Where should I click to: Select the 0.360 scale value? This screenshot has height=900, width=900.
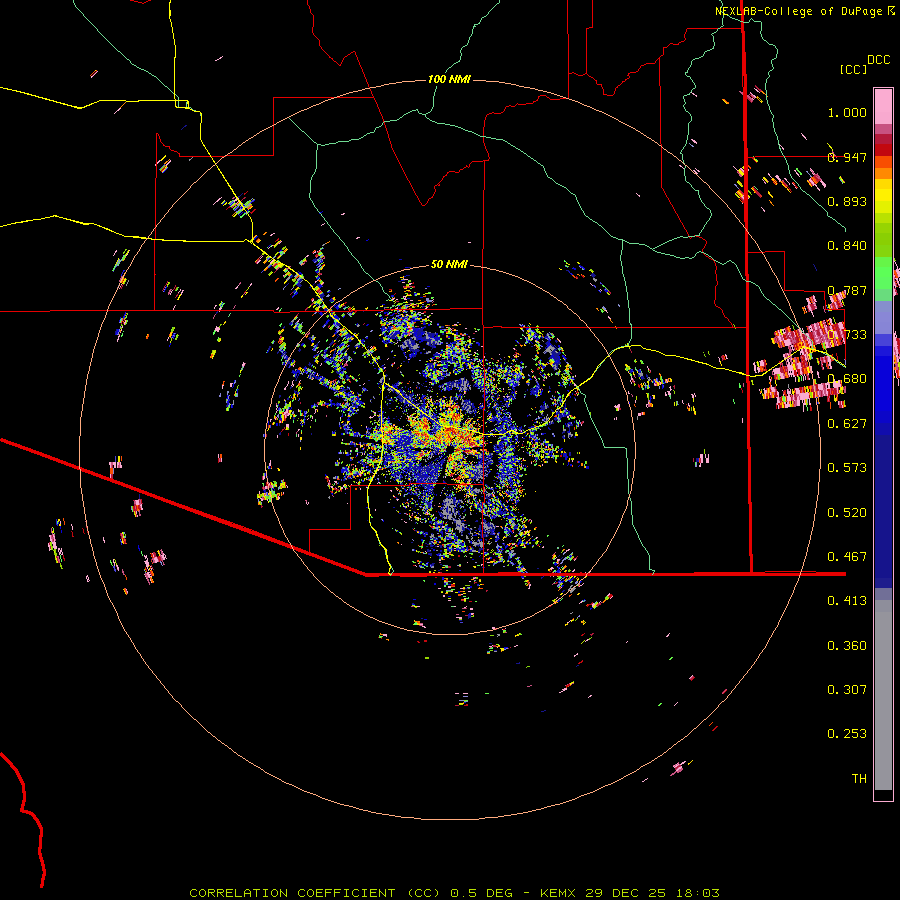point(847,646)
